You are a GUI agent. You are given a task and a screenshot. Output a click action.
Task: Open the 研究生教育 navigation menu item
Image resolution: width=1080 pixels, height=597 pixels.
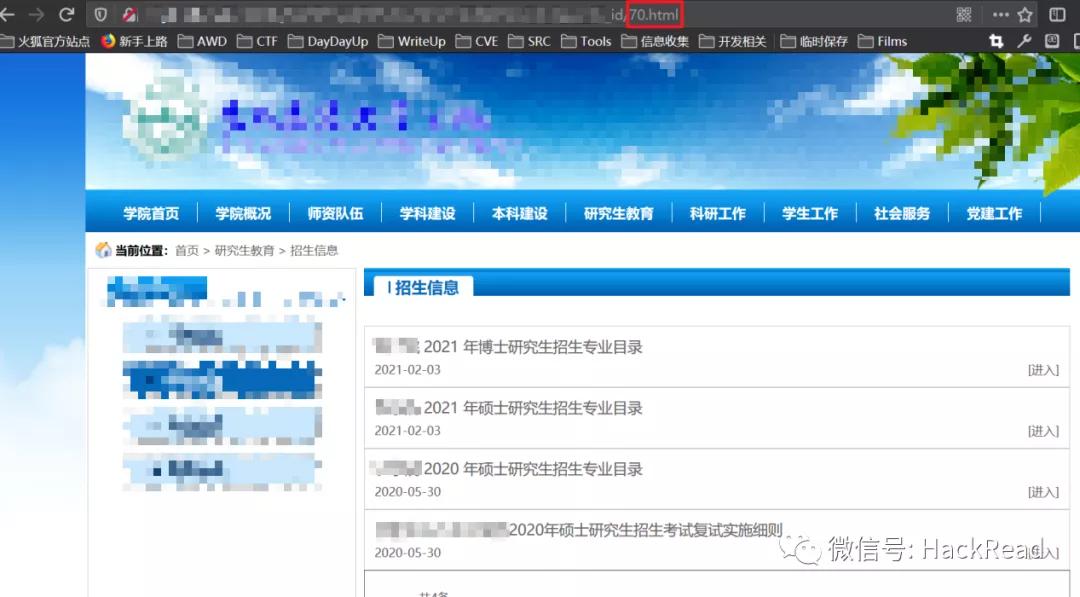coord(617,212)
